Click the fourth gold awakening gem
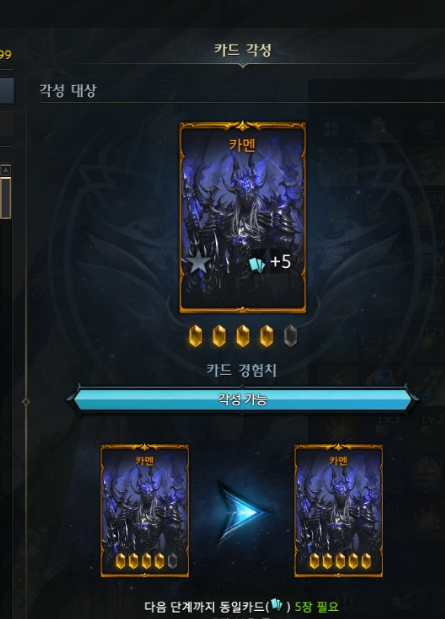 tap(267, 336)
